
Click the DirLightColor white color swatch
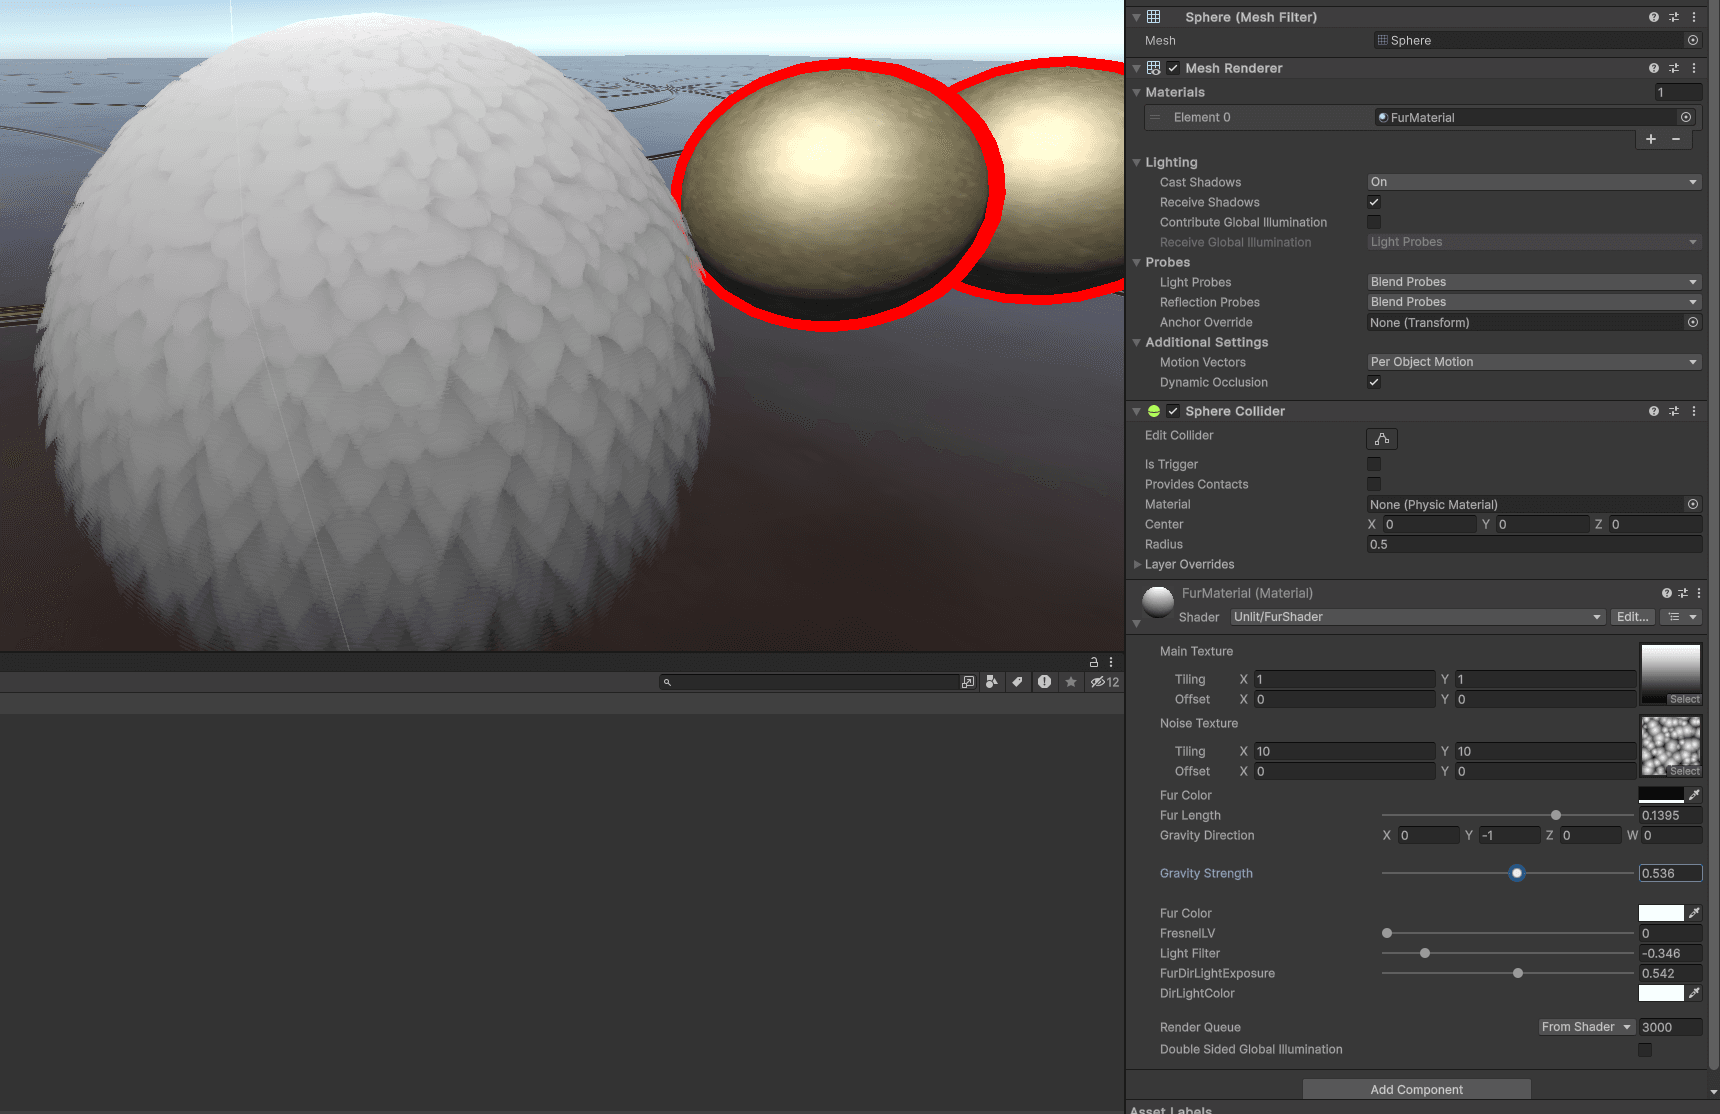(x=1661, y=993)
